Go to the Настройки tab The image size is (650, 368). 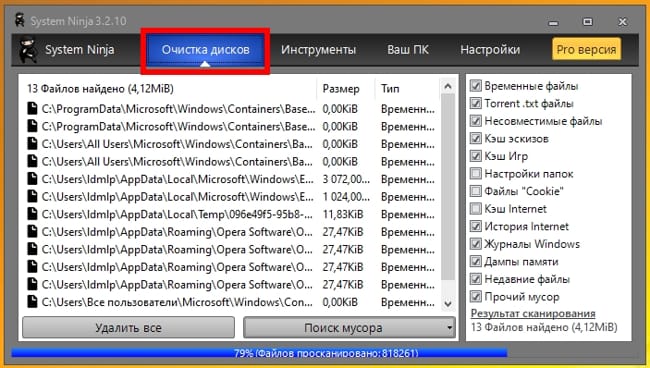tap(490, 50)
